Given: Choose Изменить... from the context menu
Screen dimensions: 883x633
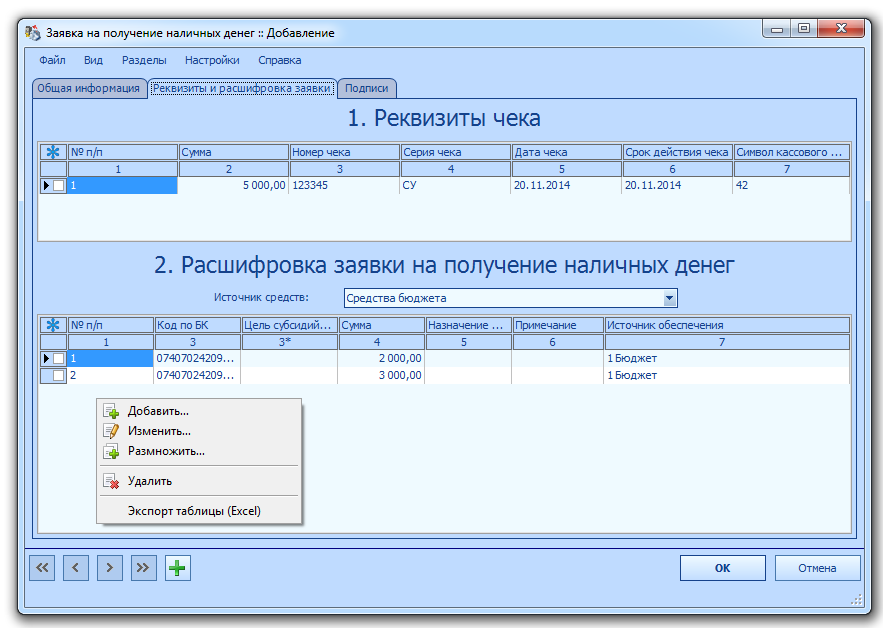Looking at the screenshot, I should pos(199,431).
